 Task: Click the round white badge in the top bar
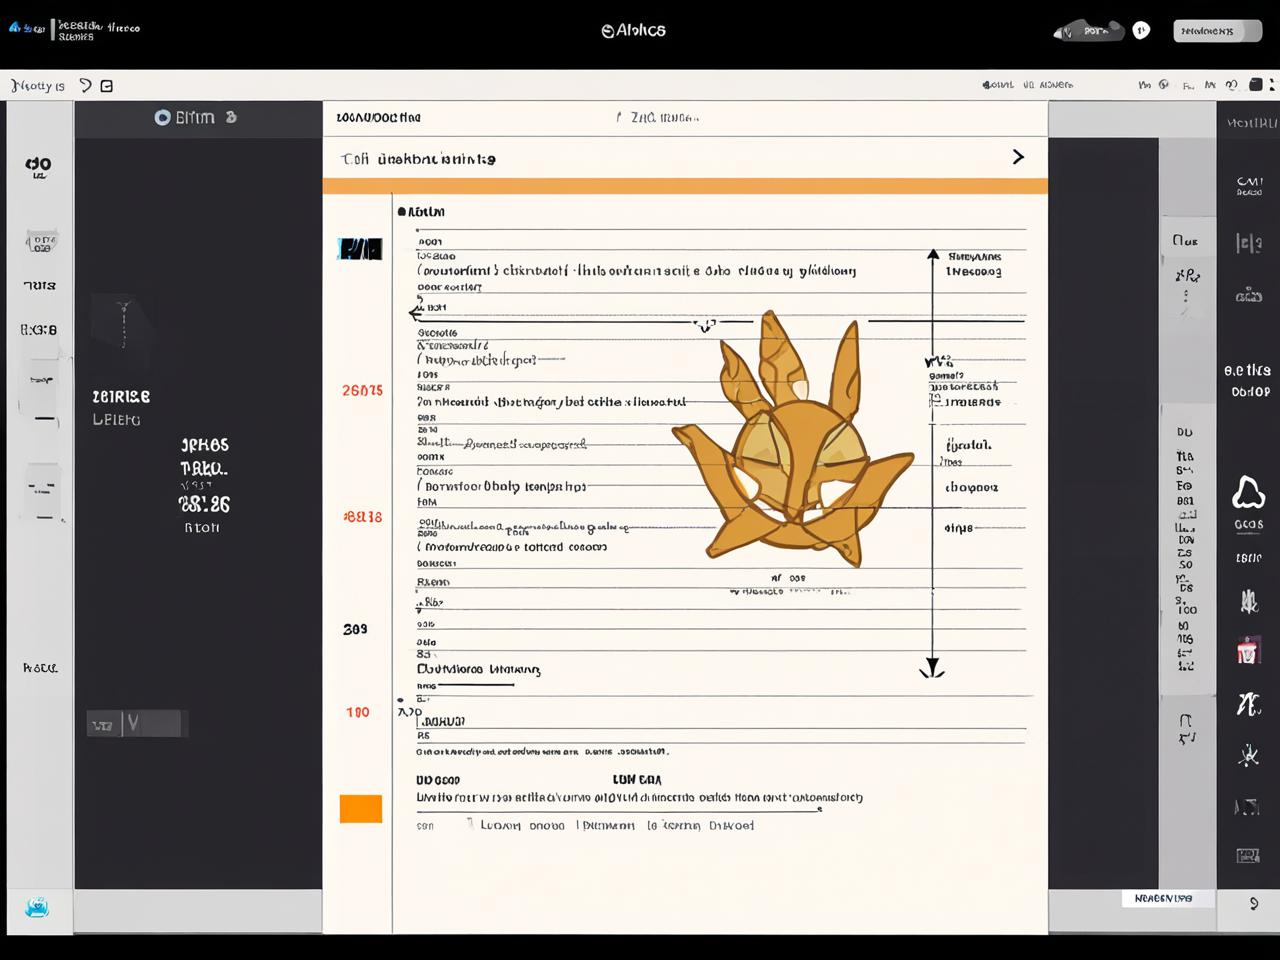[x=1141, y=30]
